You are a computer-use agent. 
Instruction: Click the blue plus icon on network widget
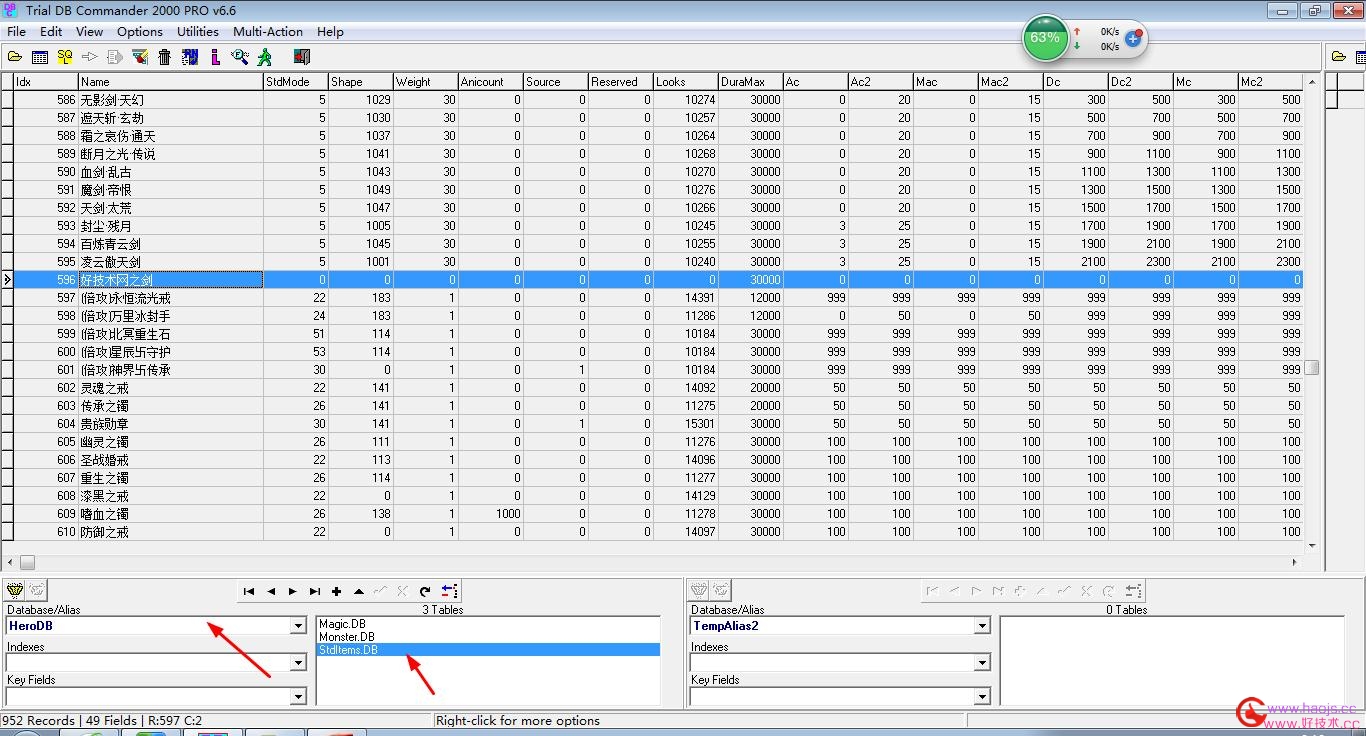pyautogui.click(x=1133, y=39)
